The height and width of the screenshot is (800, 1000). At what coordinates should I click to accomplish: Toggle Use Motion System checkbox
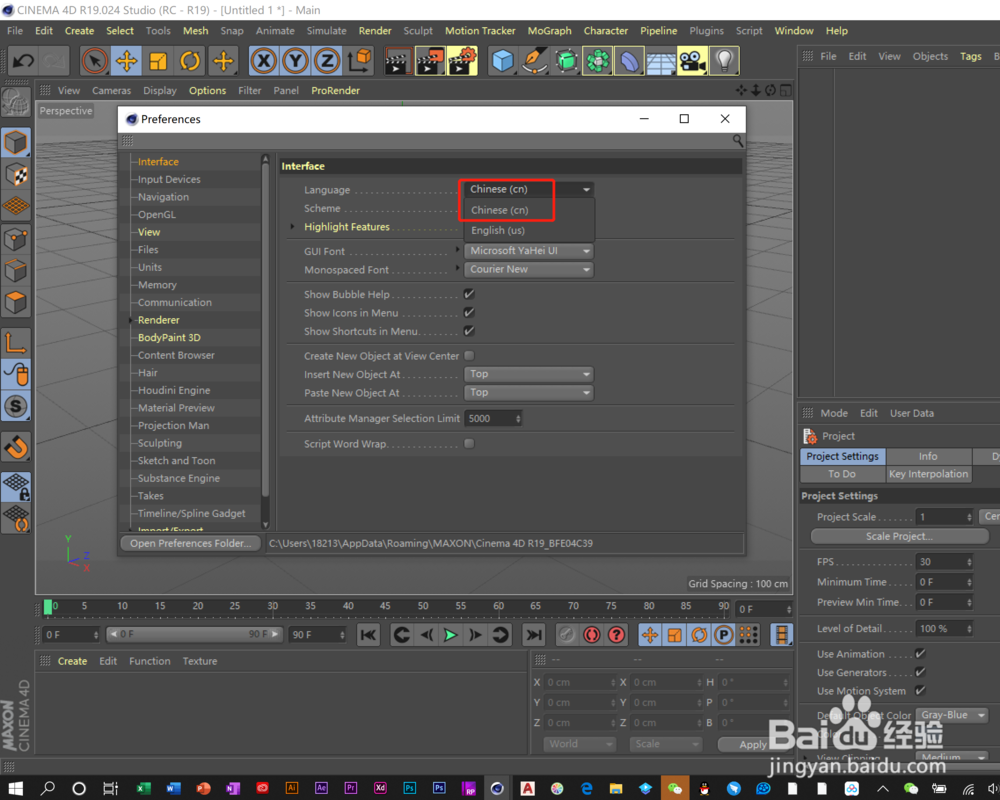[920, 690]
